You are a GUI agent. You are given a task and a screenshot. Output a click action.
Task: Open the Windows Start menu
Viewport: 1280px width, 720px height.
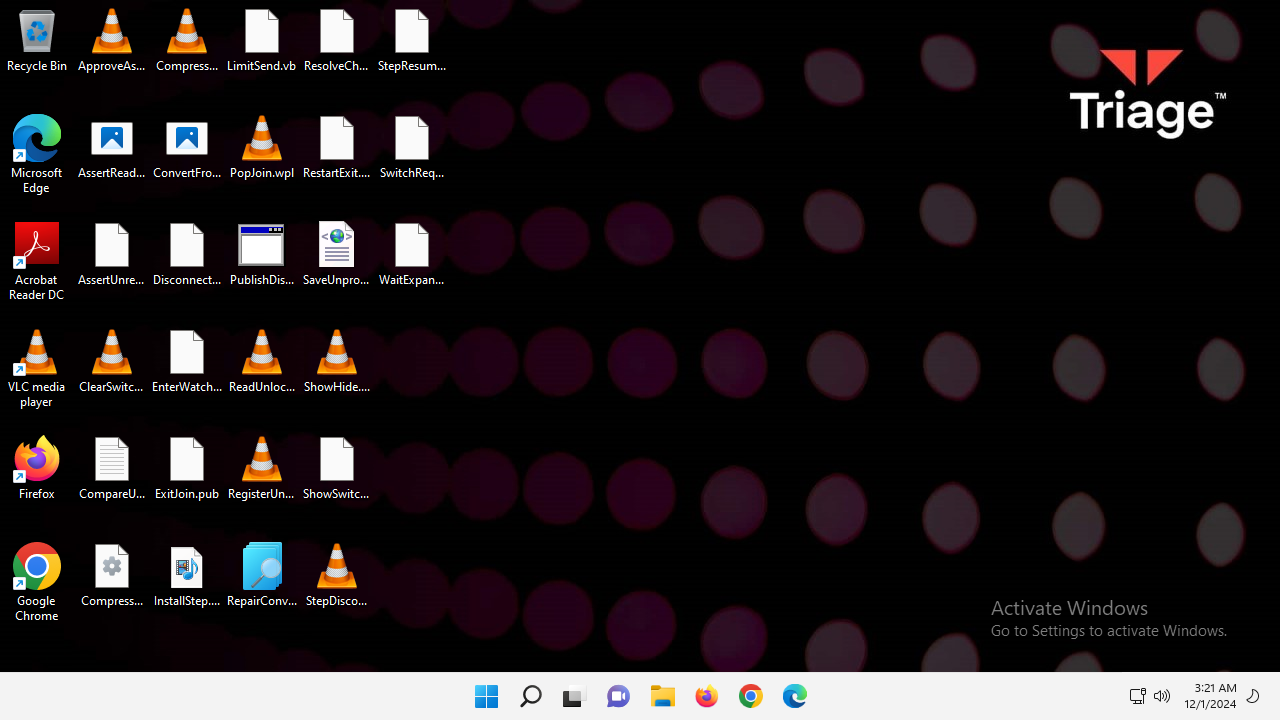[487, 696]
